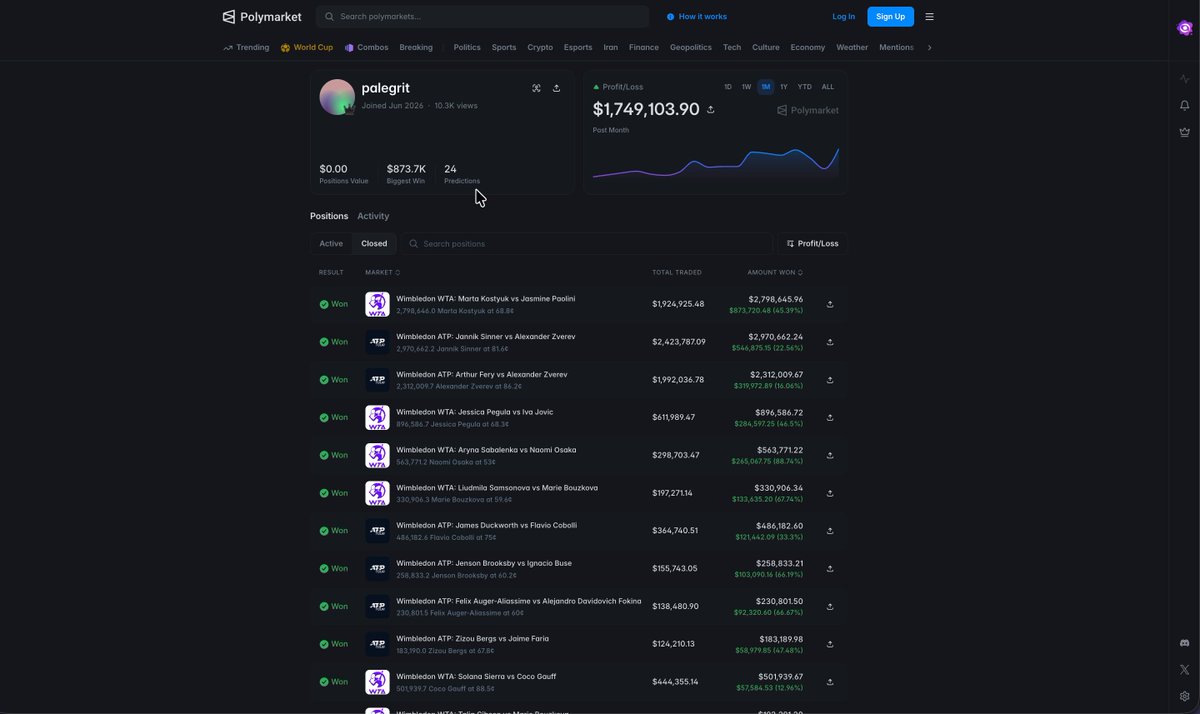Image resolution: width=1200 pixels, height=714 pixels.
Task: Go to the Crypto category
Action: click(x=540, y=47)
